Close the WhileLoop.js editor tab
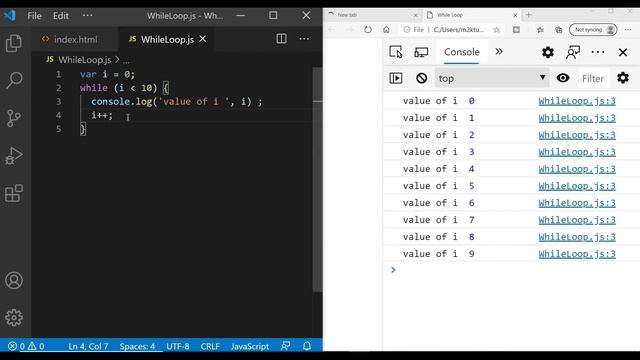Viewport: 640px width, 360px height. (202, 39)
